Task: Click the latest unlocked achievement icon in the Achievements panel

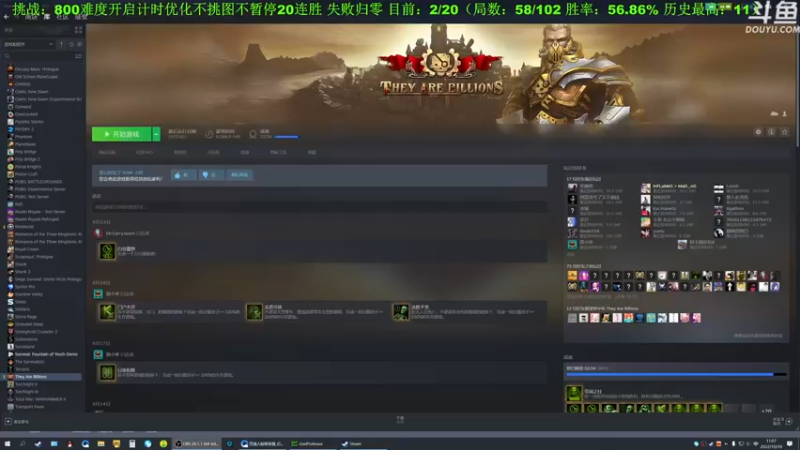Action: point(574,393)
